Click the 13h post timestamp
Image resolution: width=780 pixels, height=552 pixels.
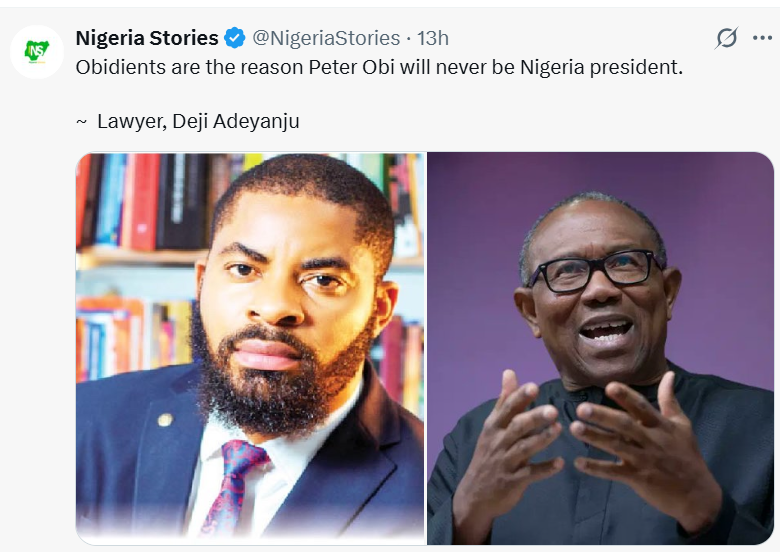433,38
